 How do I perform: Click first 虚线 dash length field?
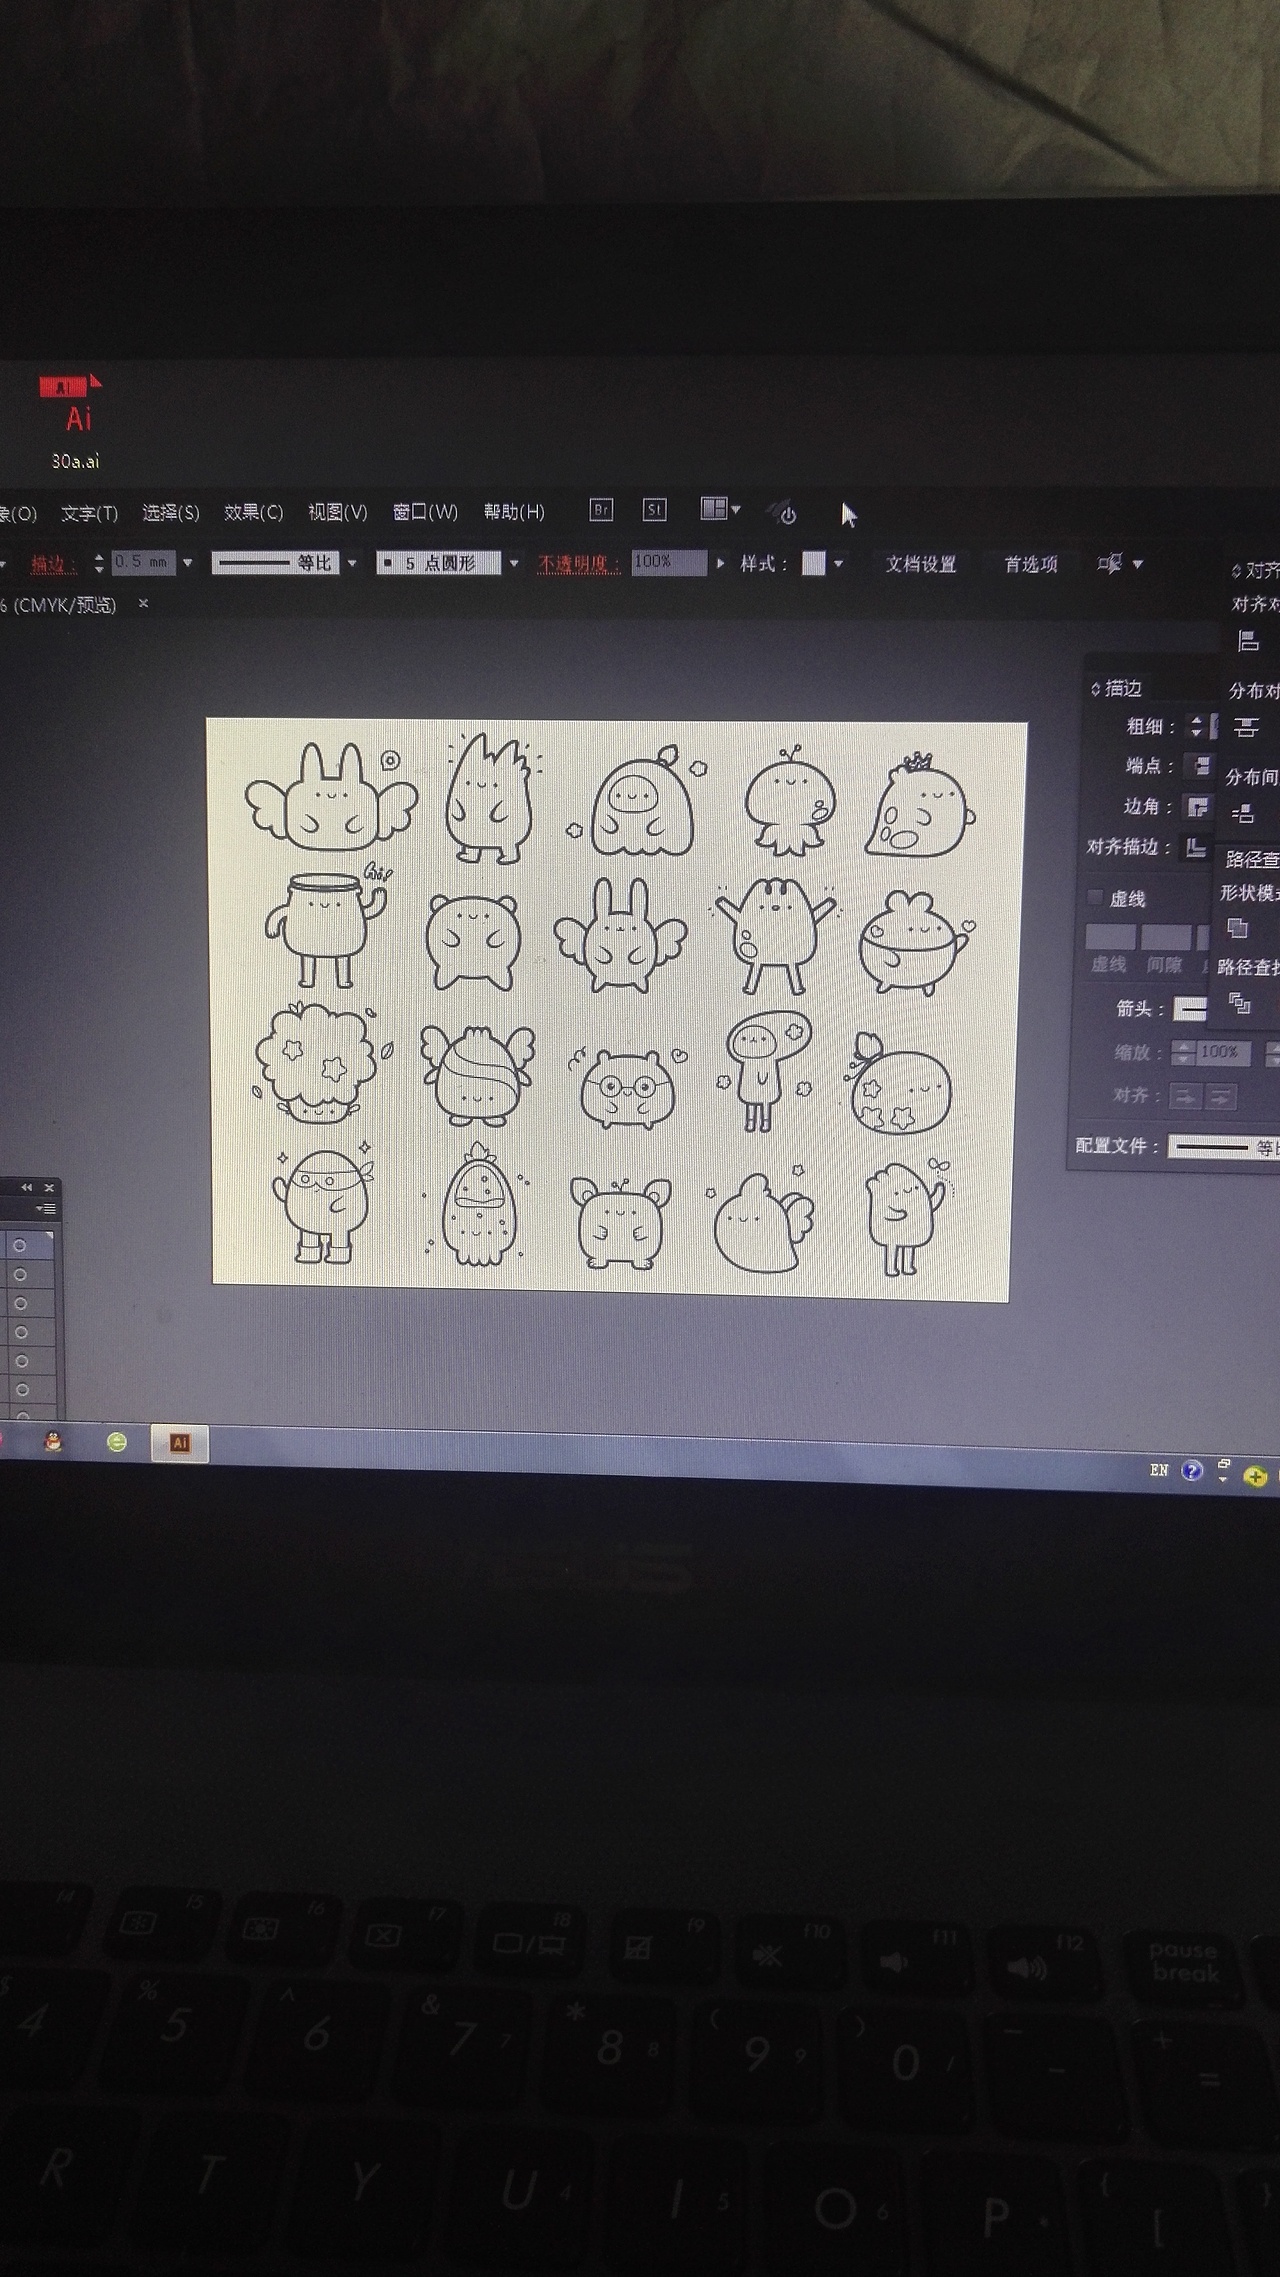(x=1110, y=937)
